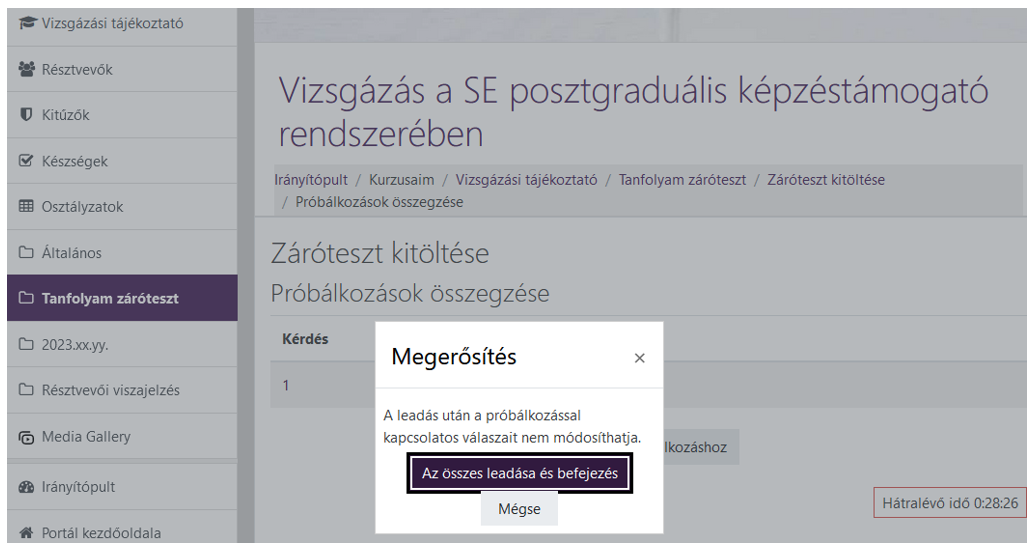Screen dimensions: 1036x553
Task: Open the 2023.xx.yy. section folder
Action: point(75,345)
